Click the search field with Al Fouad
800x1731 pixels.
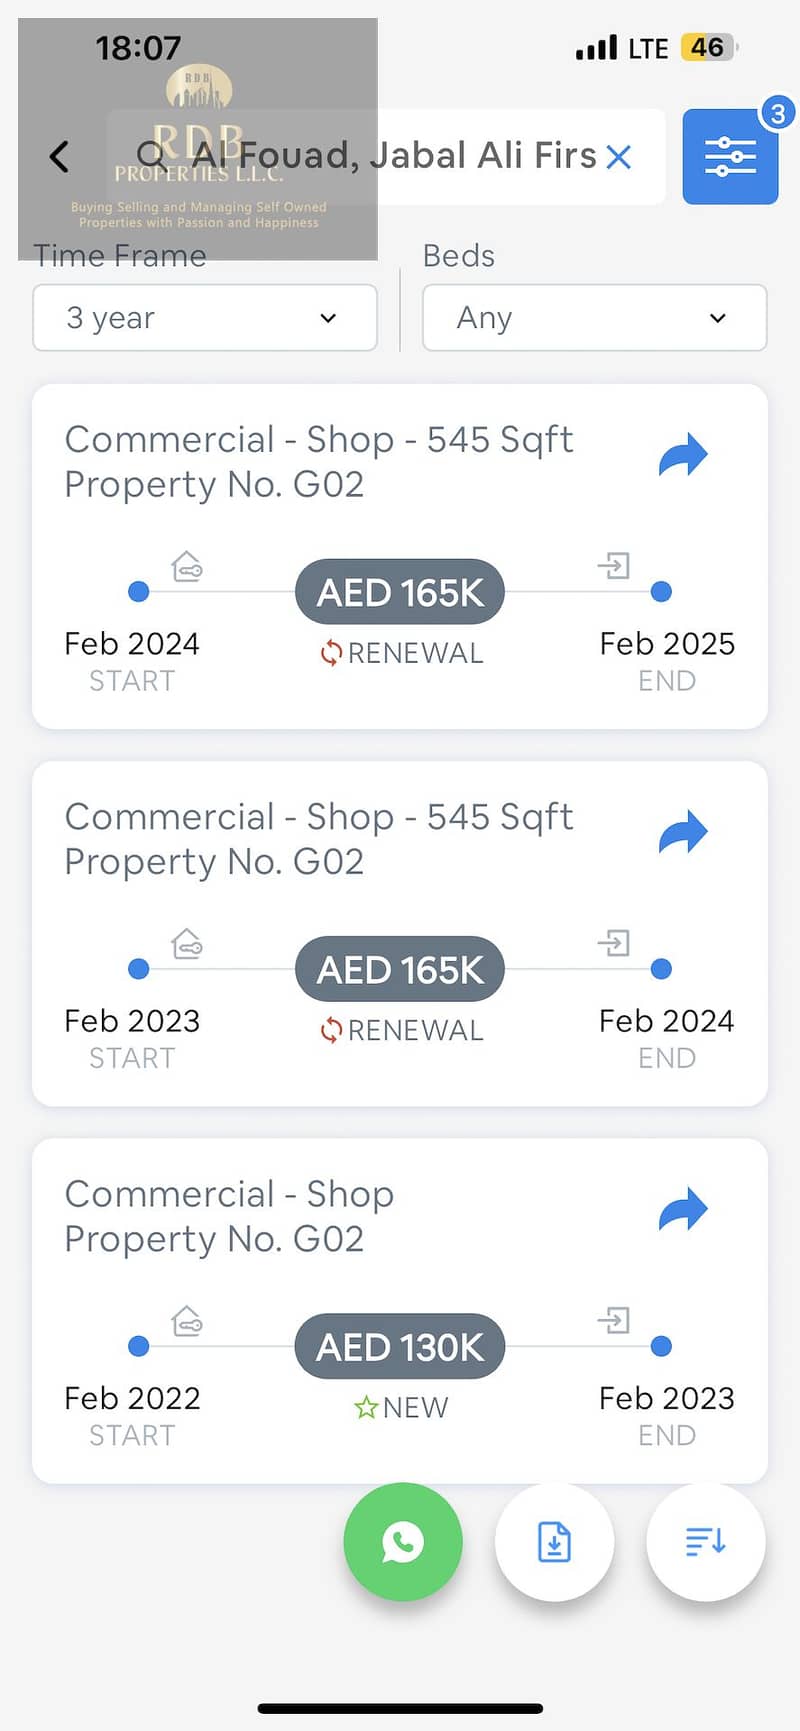(386, 157)
